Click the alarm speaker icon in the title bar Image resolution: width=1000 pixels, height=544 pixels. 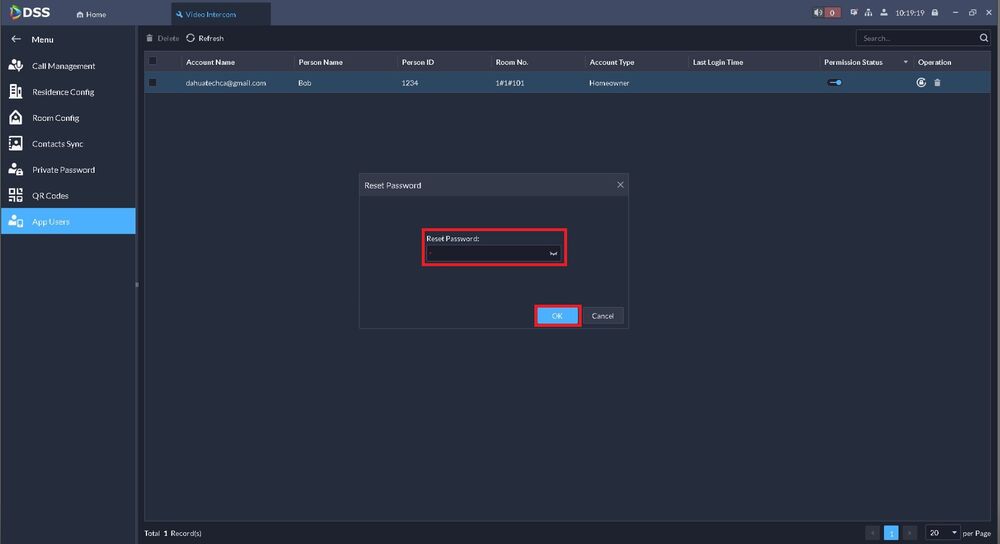[x=819, y=13]
